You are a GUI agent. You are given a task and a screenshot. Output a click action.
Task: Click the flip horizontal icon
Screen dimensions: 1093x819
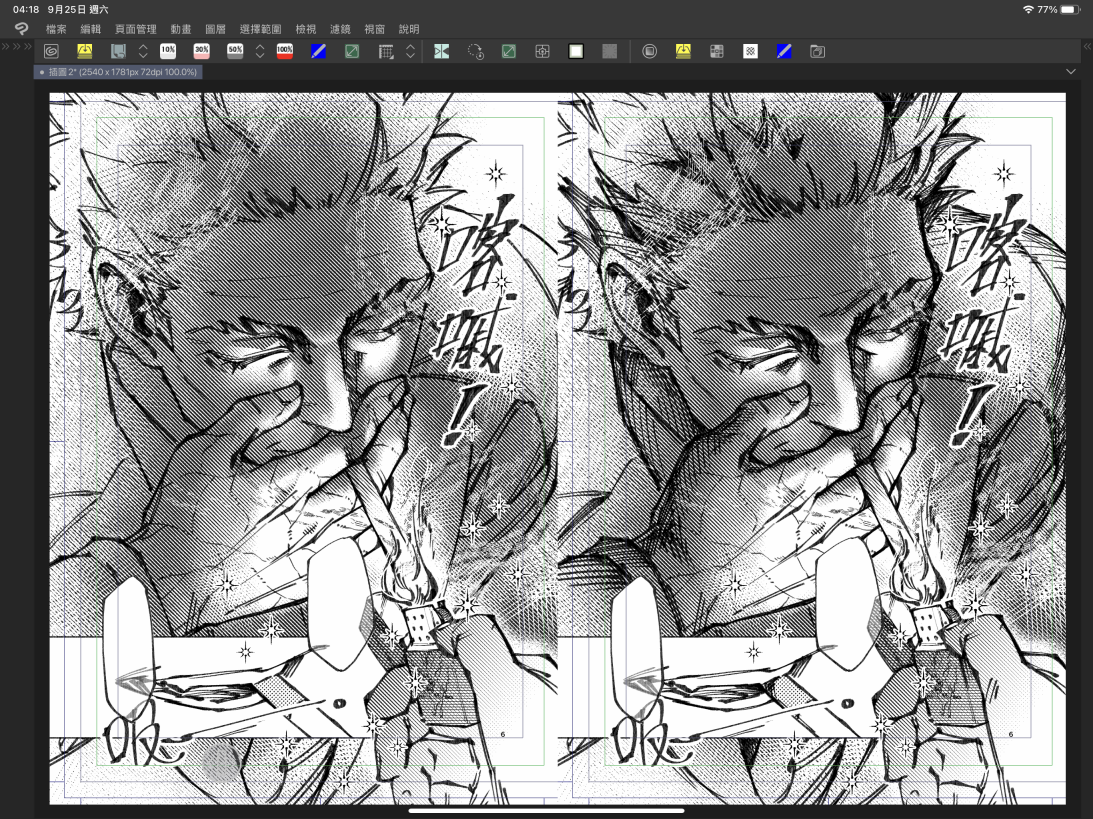click(x=441, y=52)
